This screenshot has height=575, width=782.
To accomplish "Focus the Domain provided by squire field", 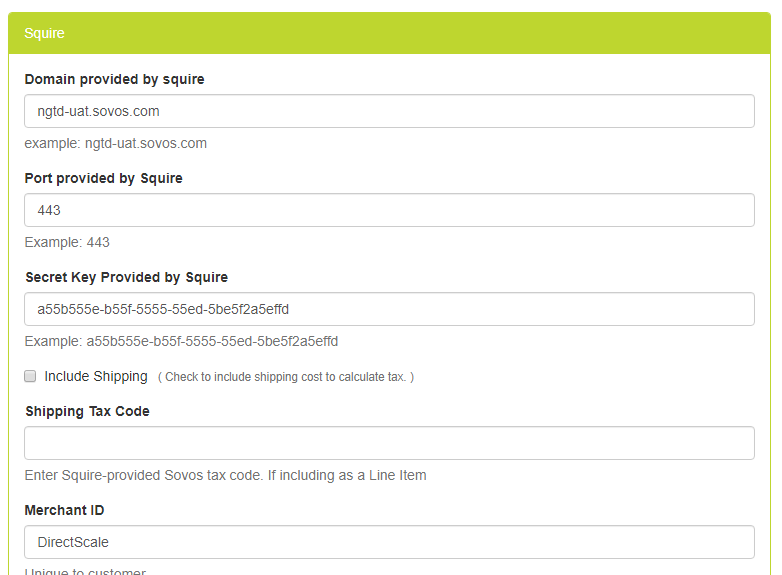I will pyautogui.click(x=389, y=111).
